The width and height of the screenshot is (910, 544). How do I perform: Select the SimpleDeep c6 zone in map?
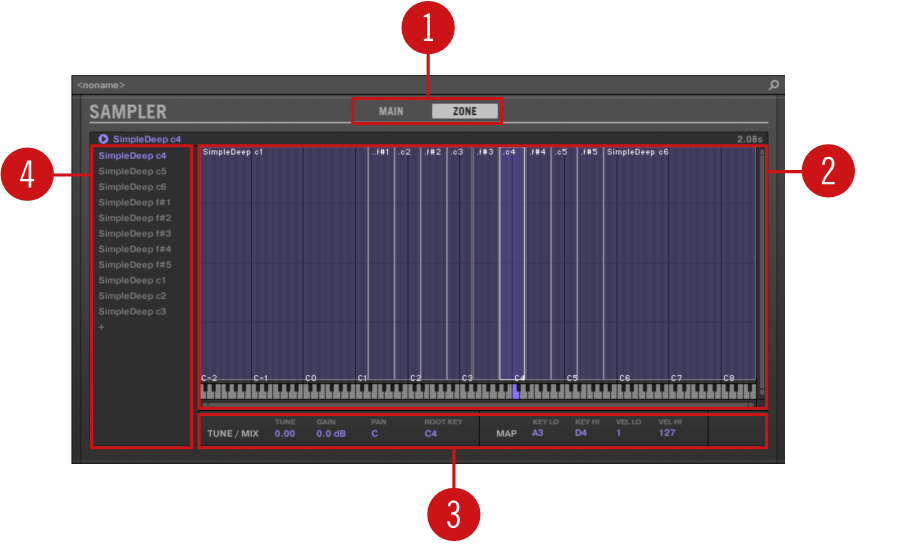680,260
